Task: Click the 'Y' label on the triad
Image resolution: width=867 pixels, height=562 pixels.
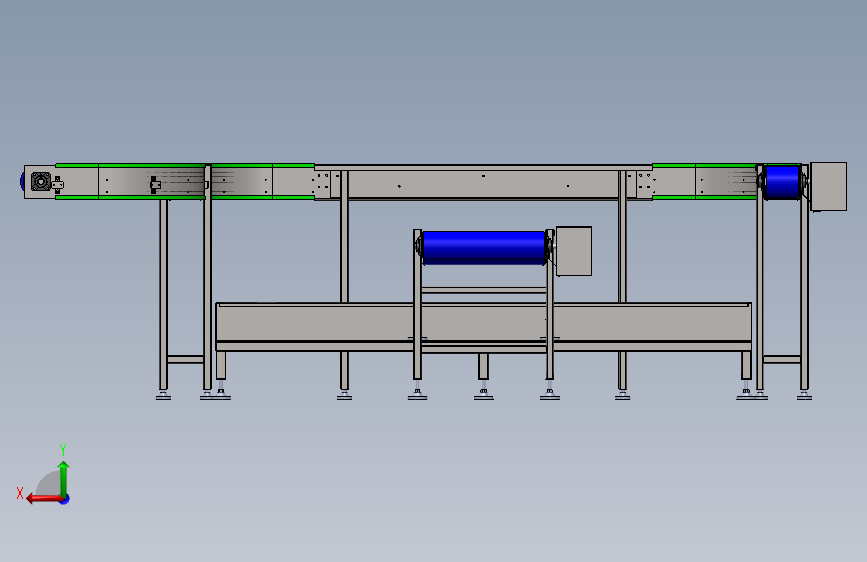Action: [x=63, y=449]
